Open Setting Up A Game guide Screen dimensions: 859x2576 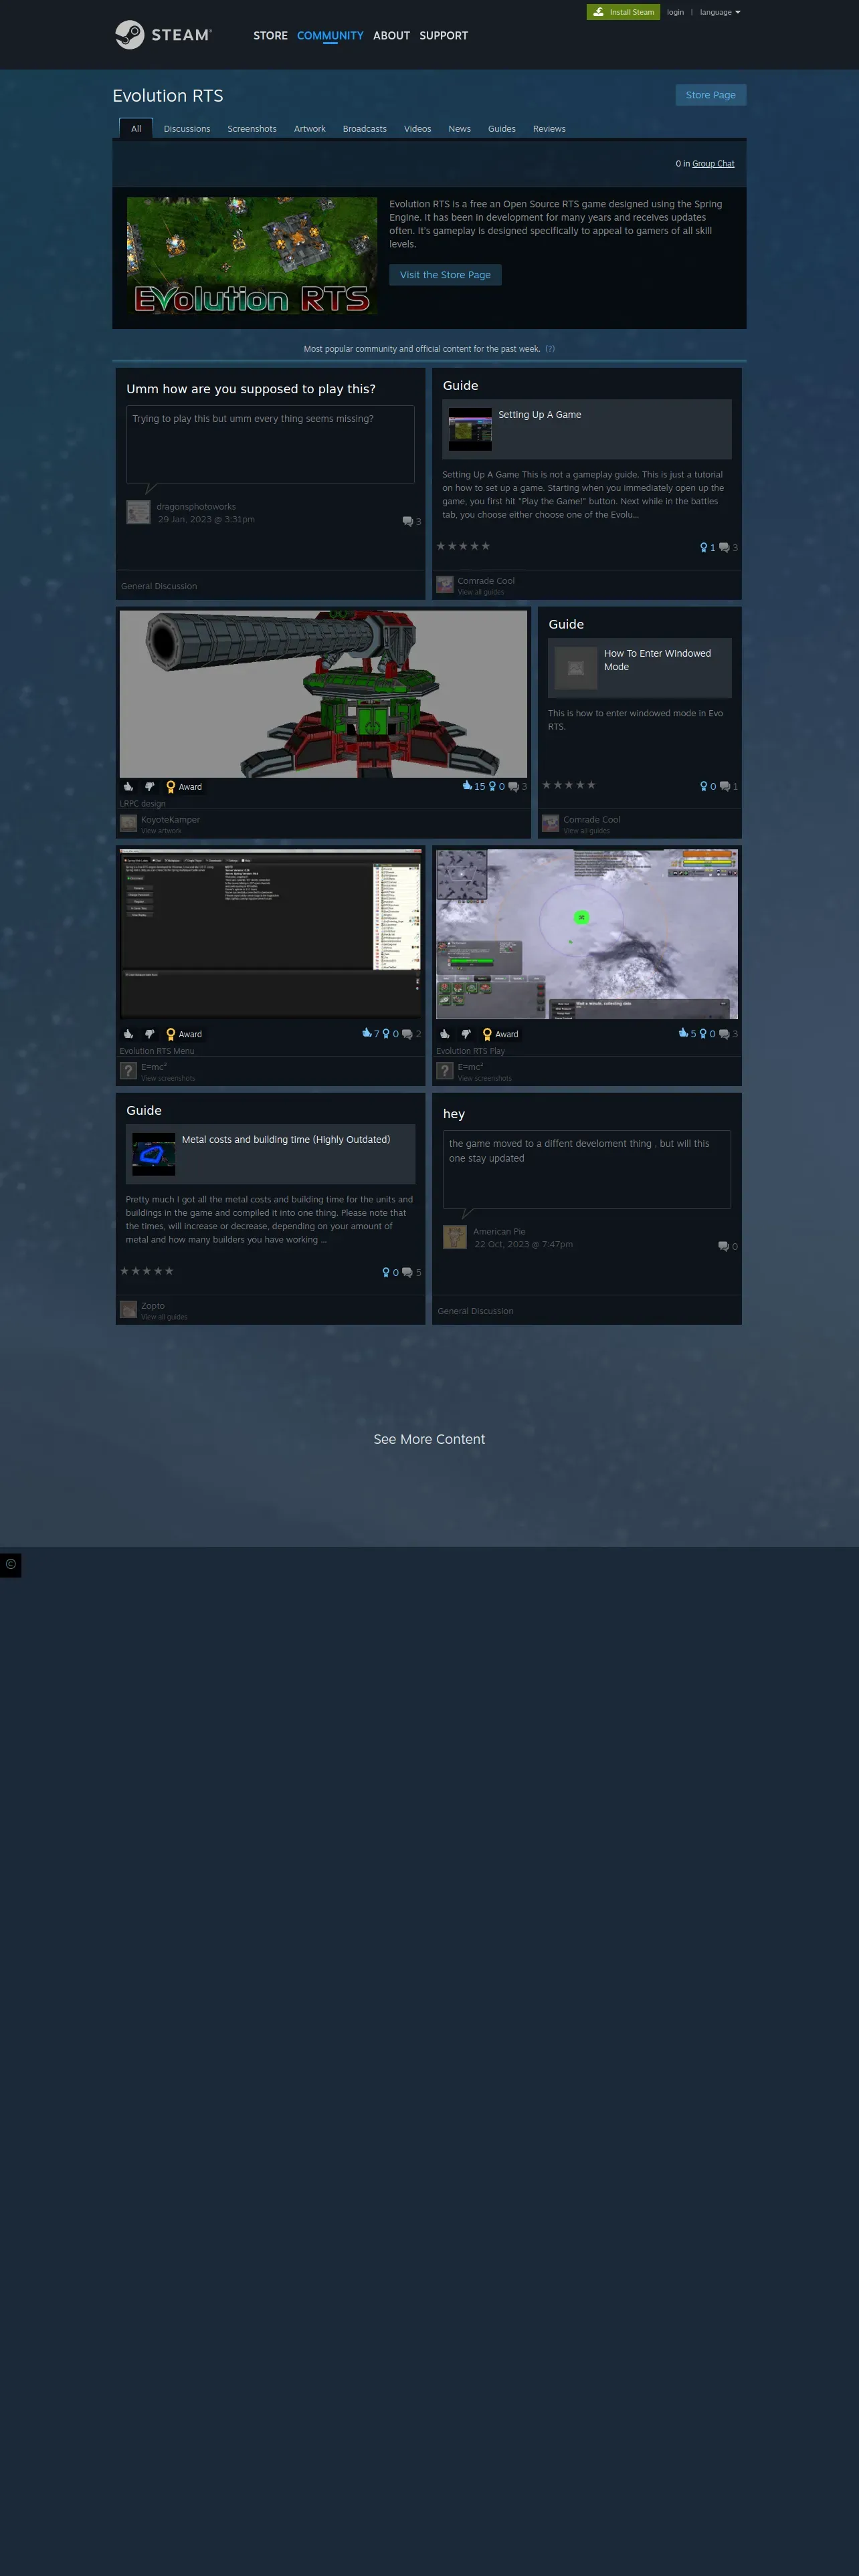(x=540, y=415)
